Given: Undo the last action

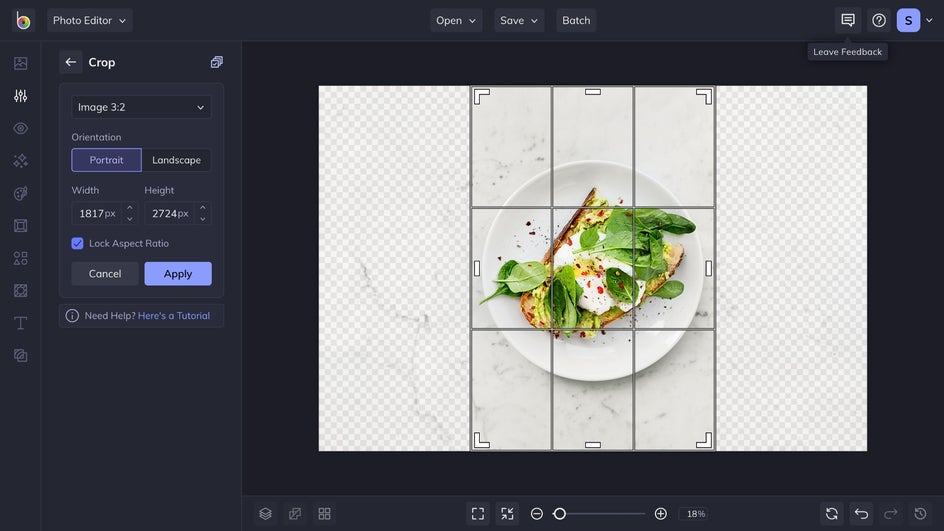Looking at the screenshot, I should point(862,514).
